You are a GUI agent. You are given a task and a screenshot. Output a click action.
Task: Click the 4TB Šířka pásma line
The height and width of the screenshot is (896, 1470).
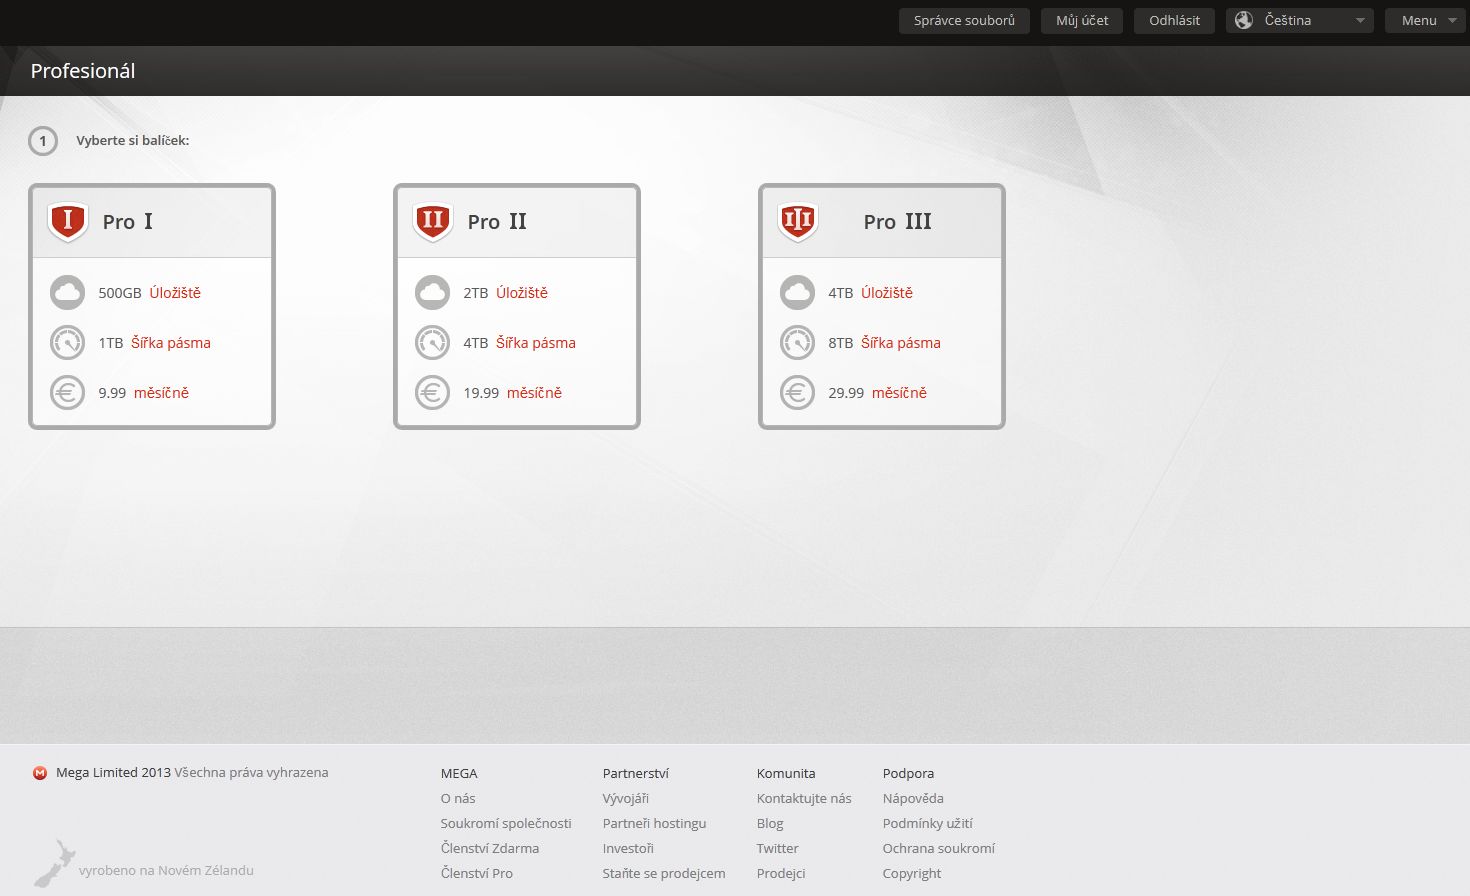tap(519, 343)
